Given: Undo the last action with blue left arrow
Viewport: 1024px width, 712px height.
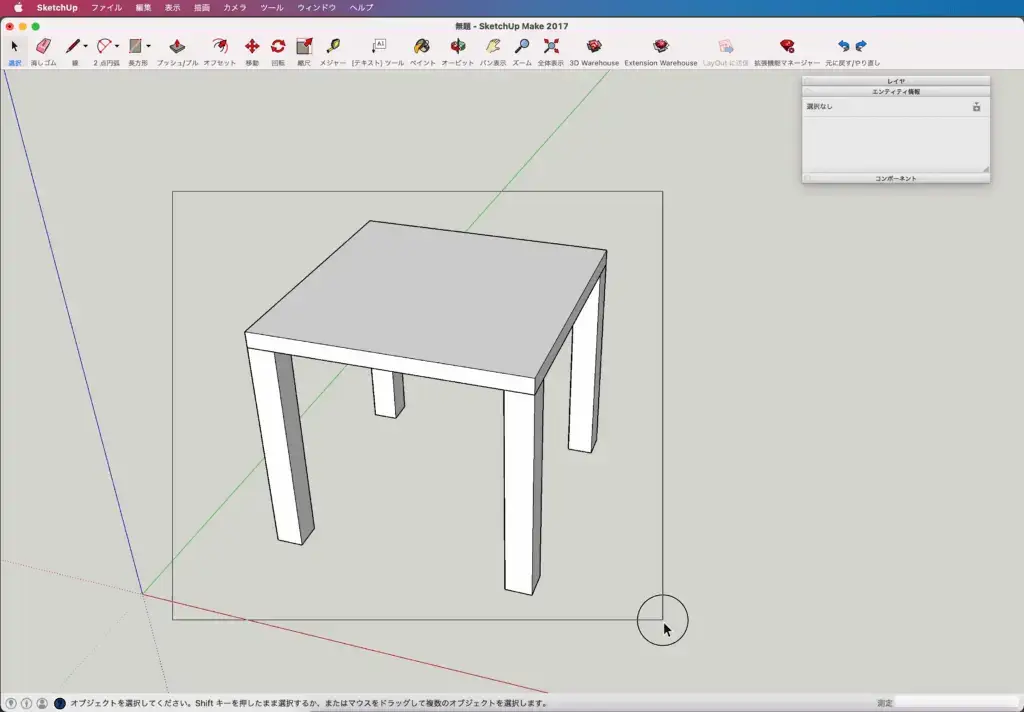Looking at the screenshot, I should click(x=844, y=46).
